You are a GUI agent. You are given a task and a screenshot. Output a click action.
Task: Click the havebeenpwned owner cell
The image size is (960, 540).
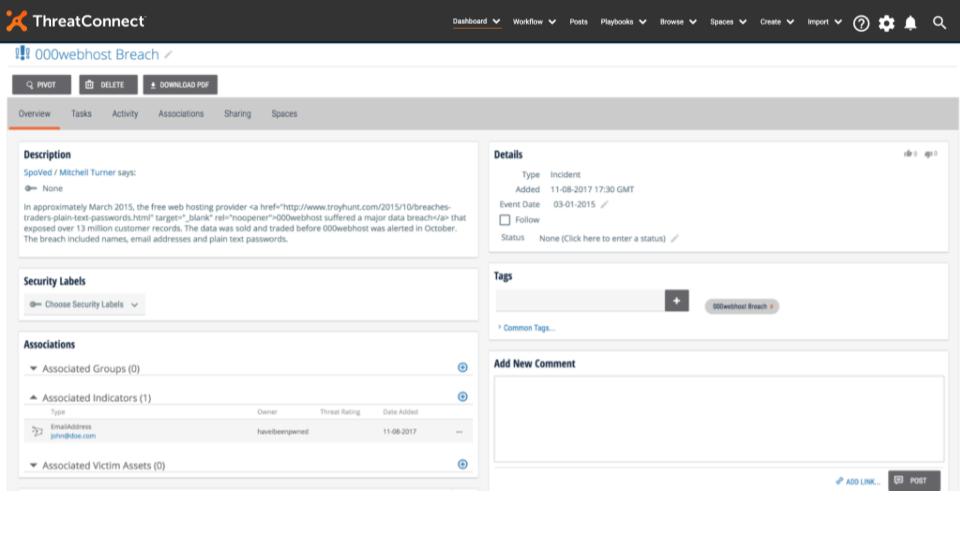[283, 432]
